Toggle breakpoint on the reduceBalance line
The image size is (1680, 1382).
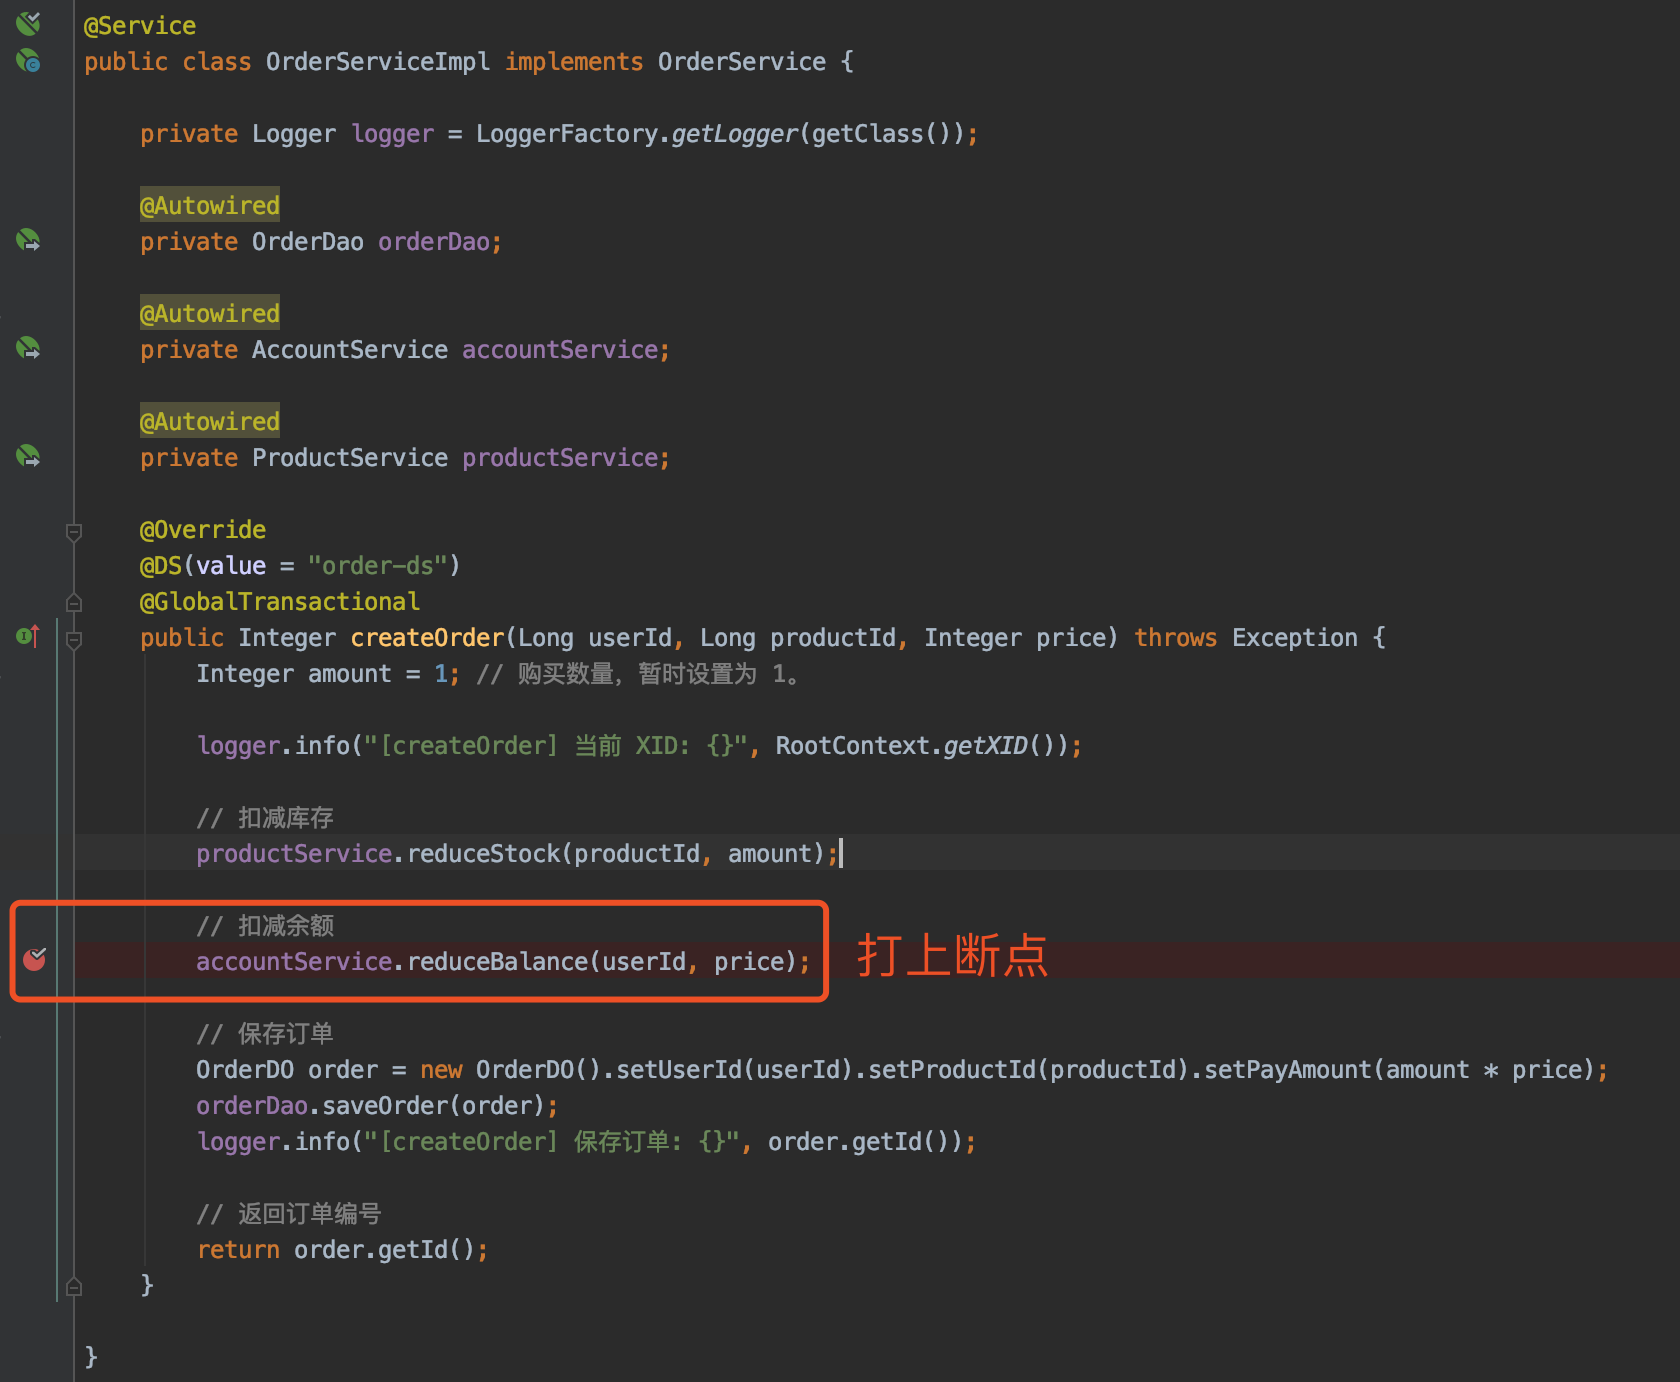pyautogui.click(x=35, y=959)
